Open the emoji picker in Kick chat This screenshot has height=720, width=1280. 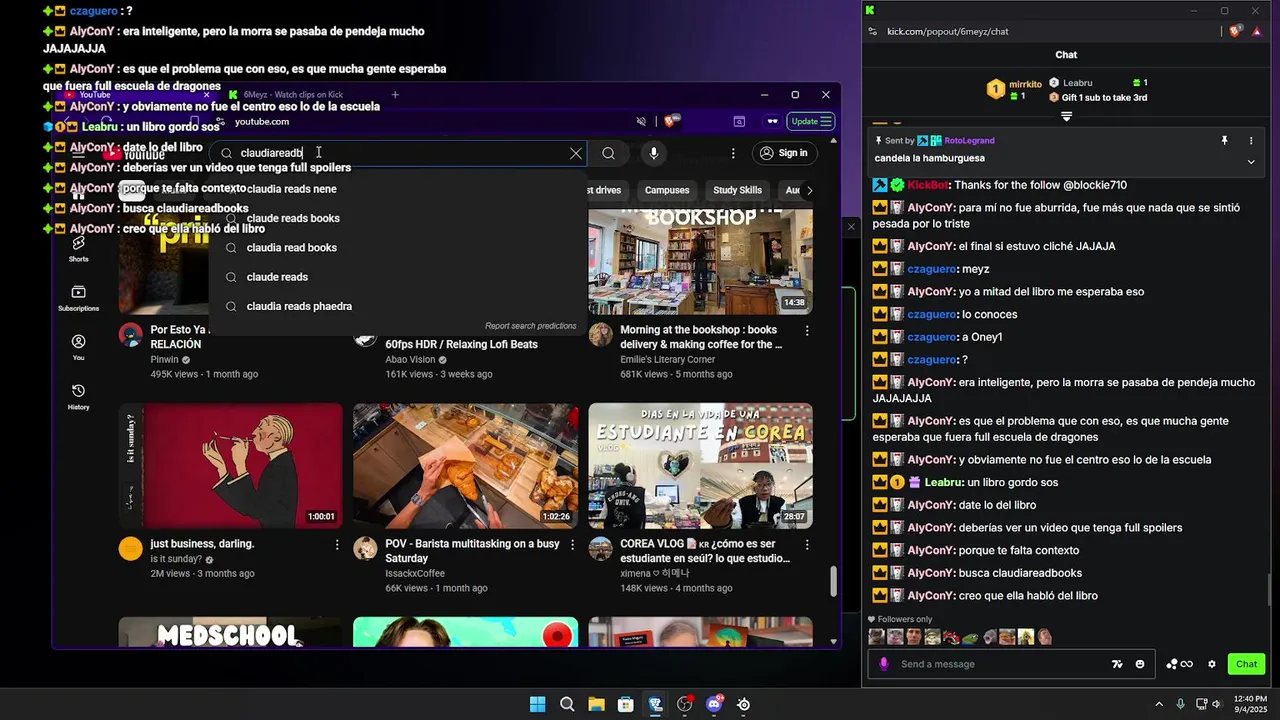point(1140,664)
